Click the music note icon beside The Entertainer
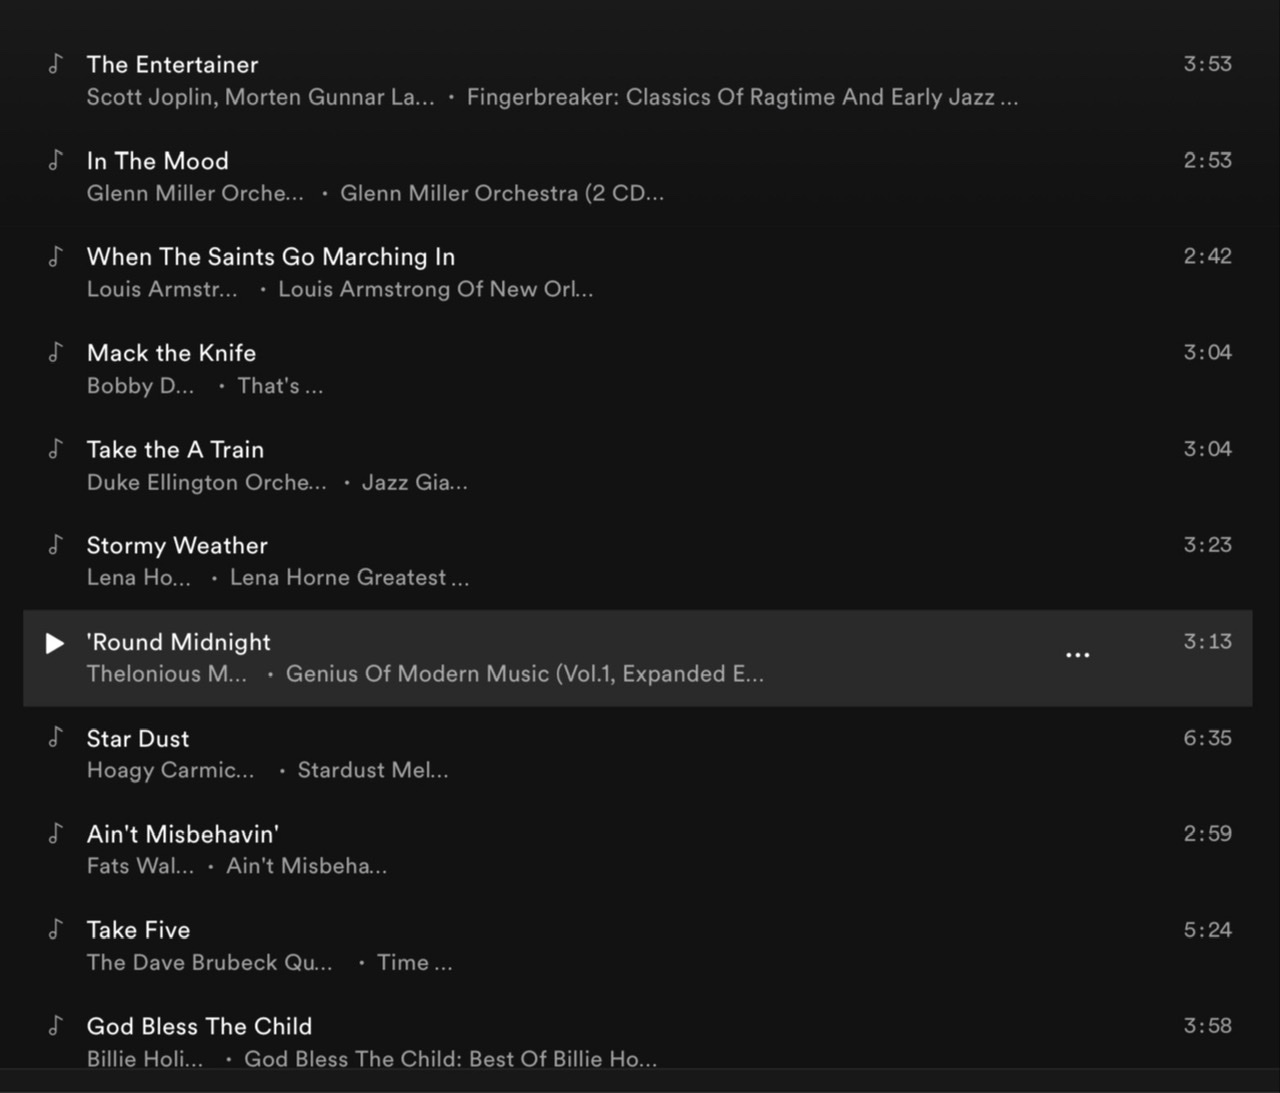This screenshot has height=1093, width=1280. point(55,64)
